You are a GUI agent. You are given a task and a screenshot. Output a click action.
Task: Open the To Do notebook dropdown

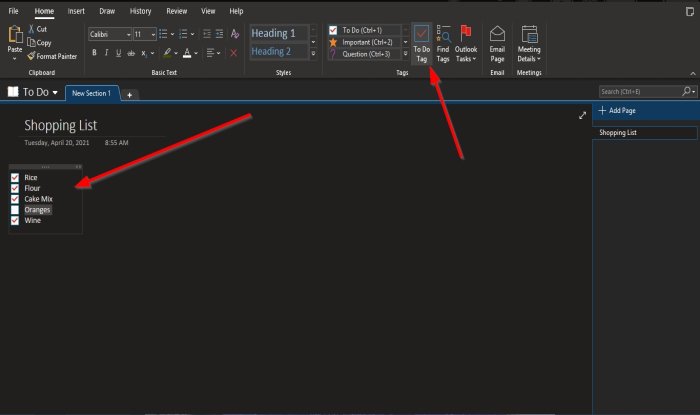click(x=55, y=92)
